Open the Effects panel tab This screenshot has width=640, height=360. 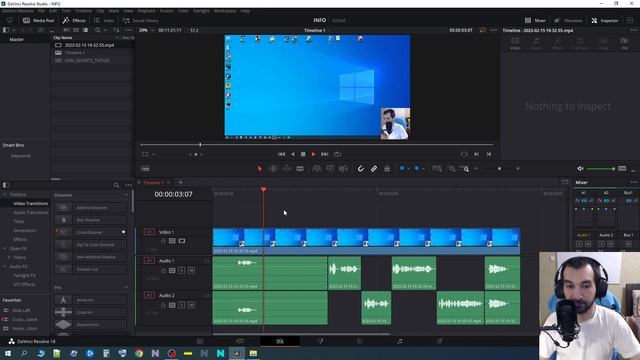click(x=74, y=20)
